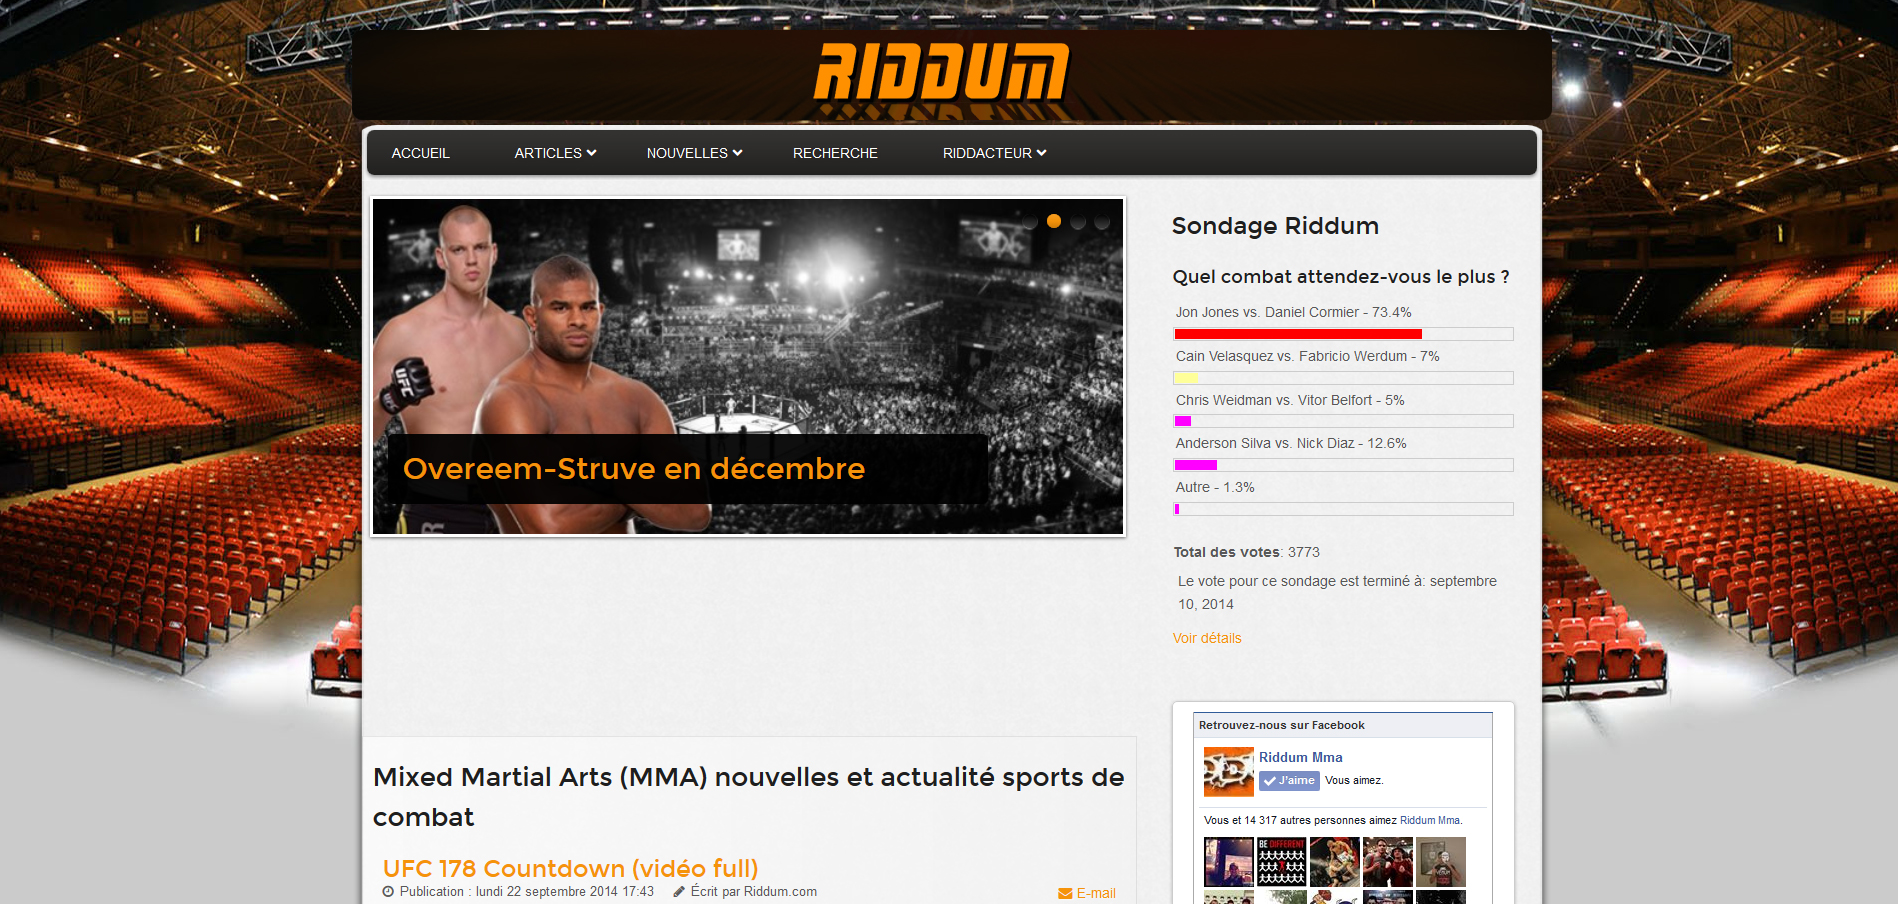
Task: Click the second Facebook fan thumbnail
Action: tap(1281, 862)
